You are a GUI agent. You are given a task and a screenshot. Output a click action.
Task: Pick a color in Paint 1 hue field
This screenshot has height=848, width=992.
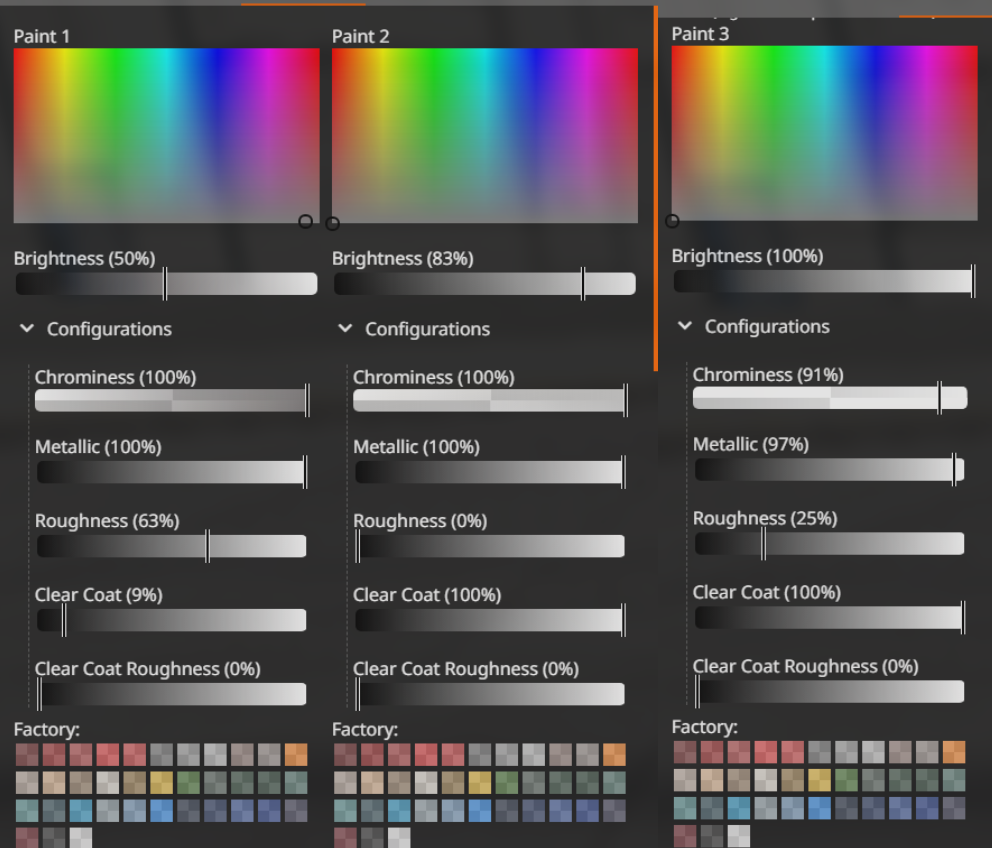166,135
